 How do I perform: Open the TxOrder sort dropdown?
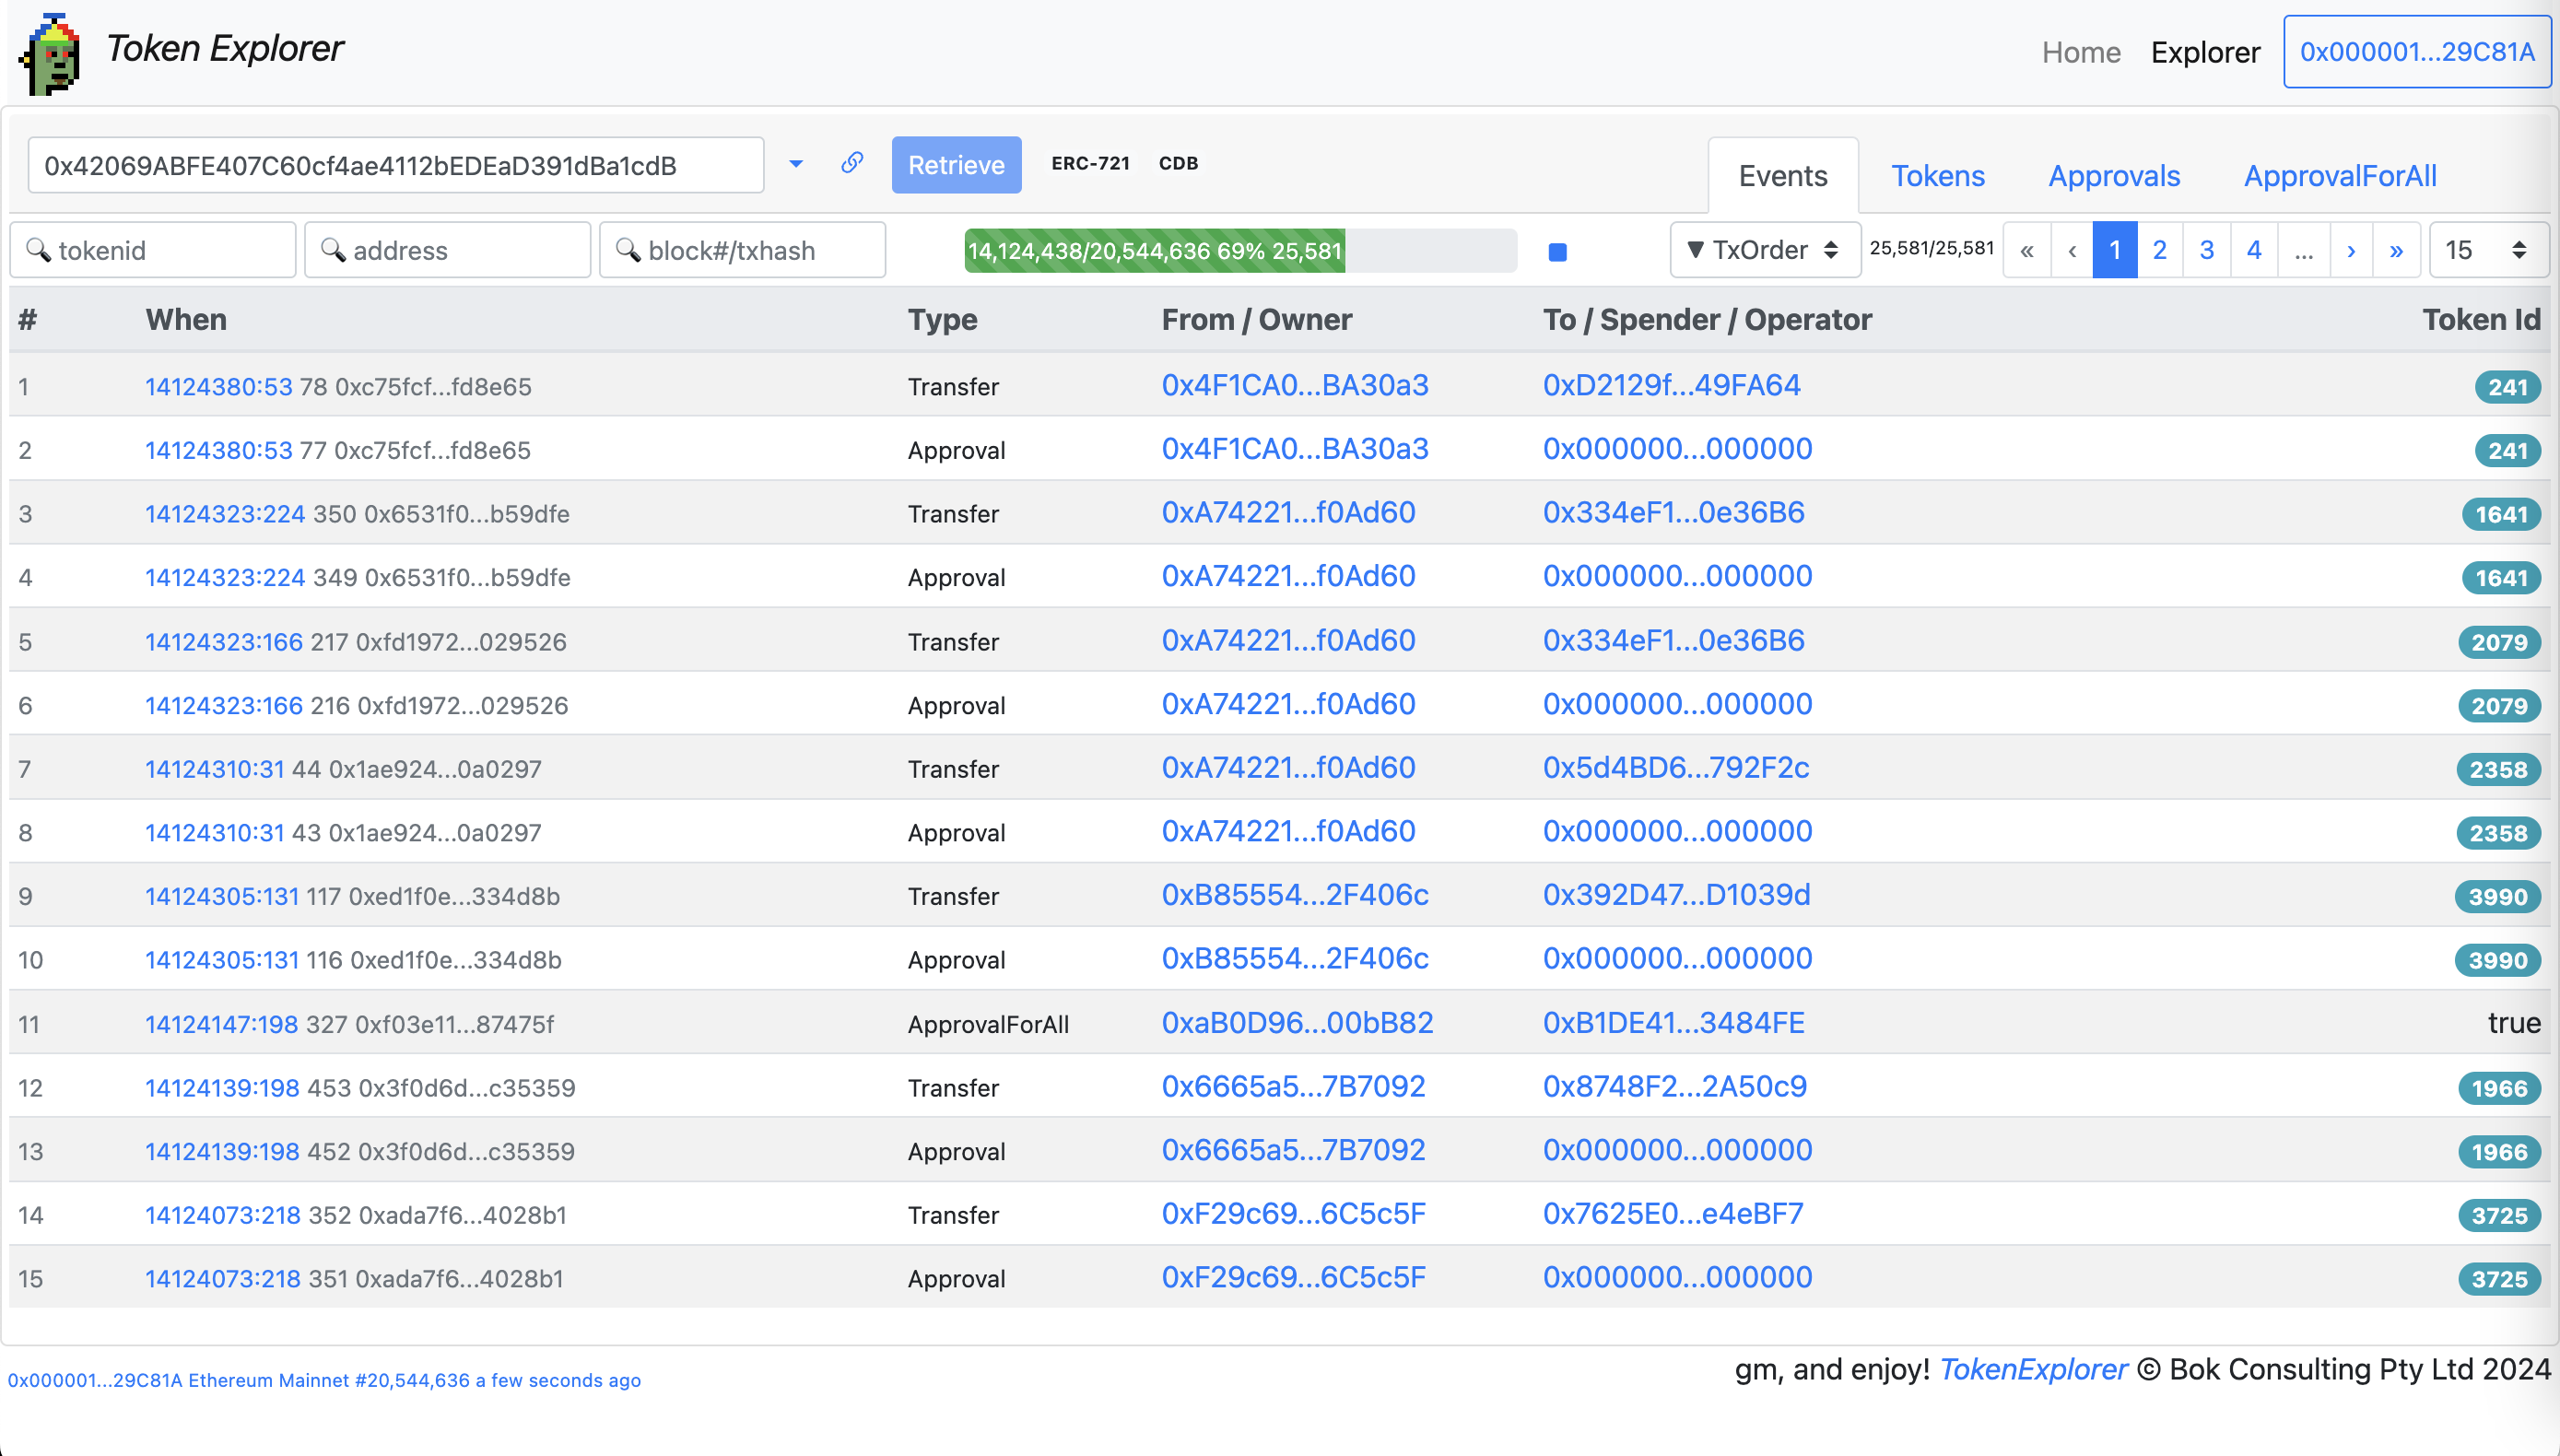[x=1764, y=250]
